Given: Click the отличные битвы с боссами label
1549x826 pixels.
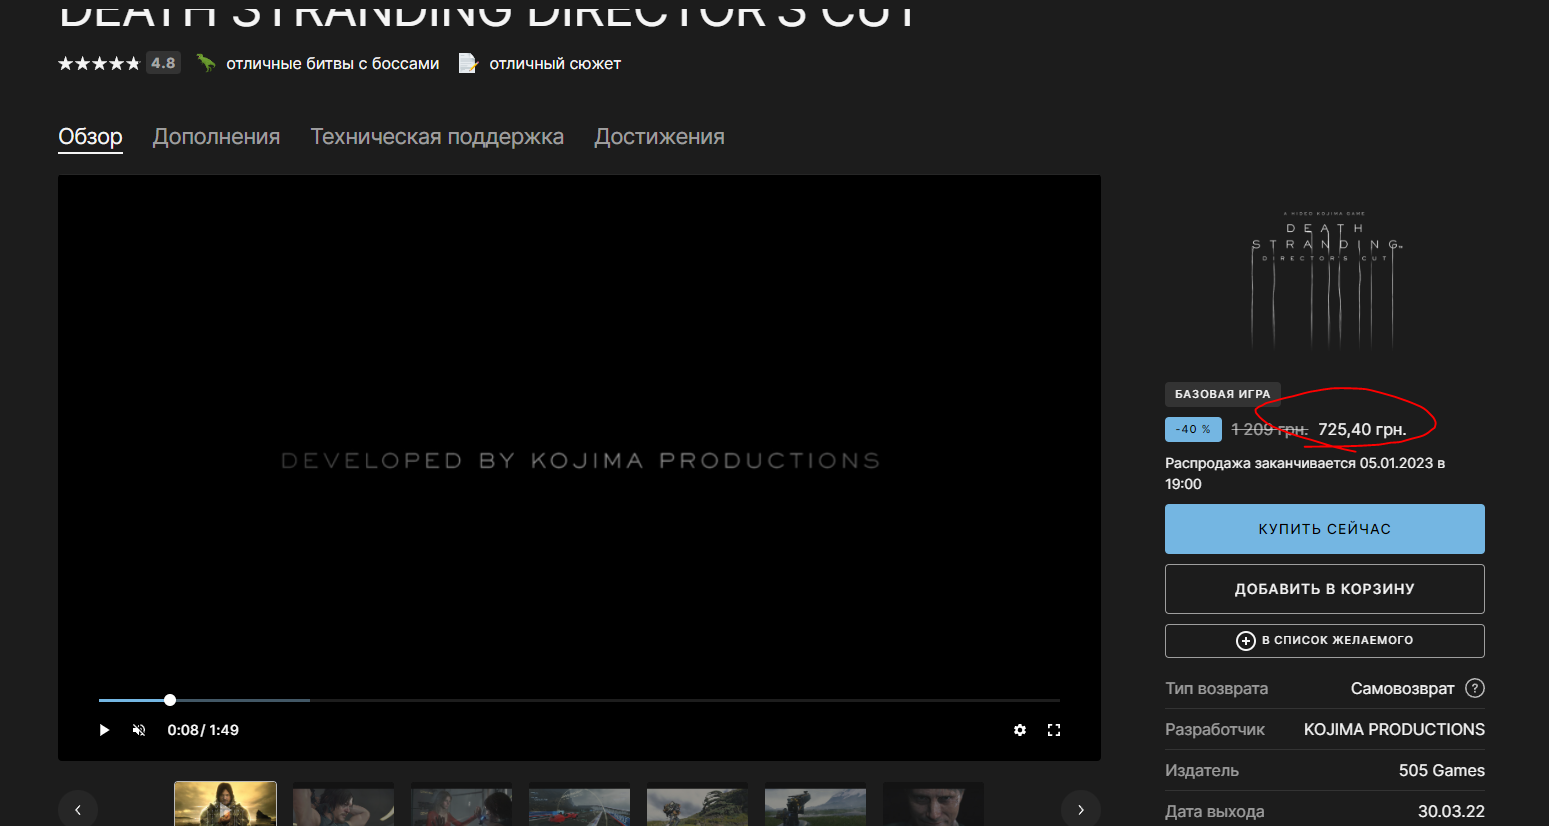Looking at the screenshot, I should coord(332,64).
